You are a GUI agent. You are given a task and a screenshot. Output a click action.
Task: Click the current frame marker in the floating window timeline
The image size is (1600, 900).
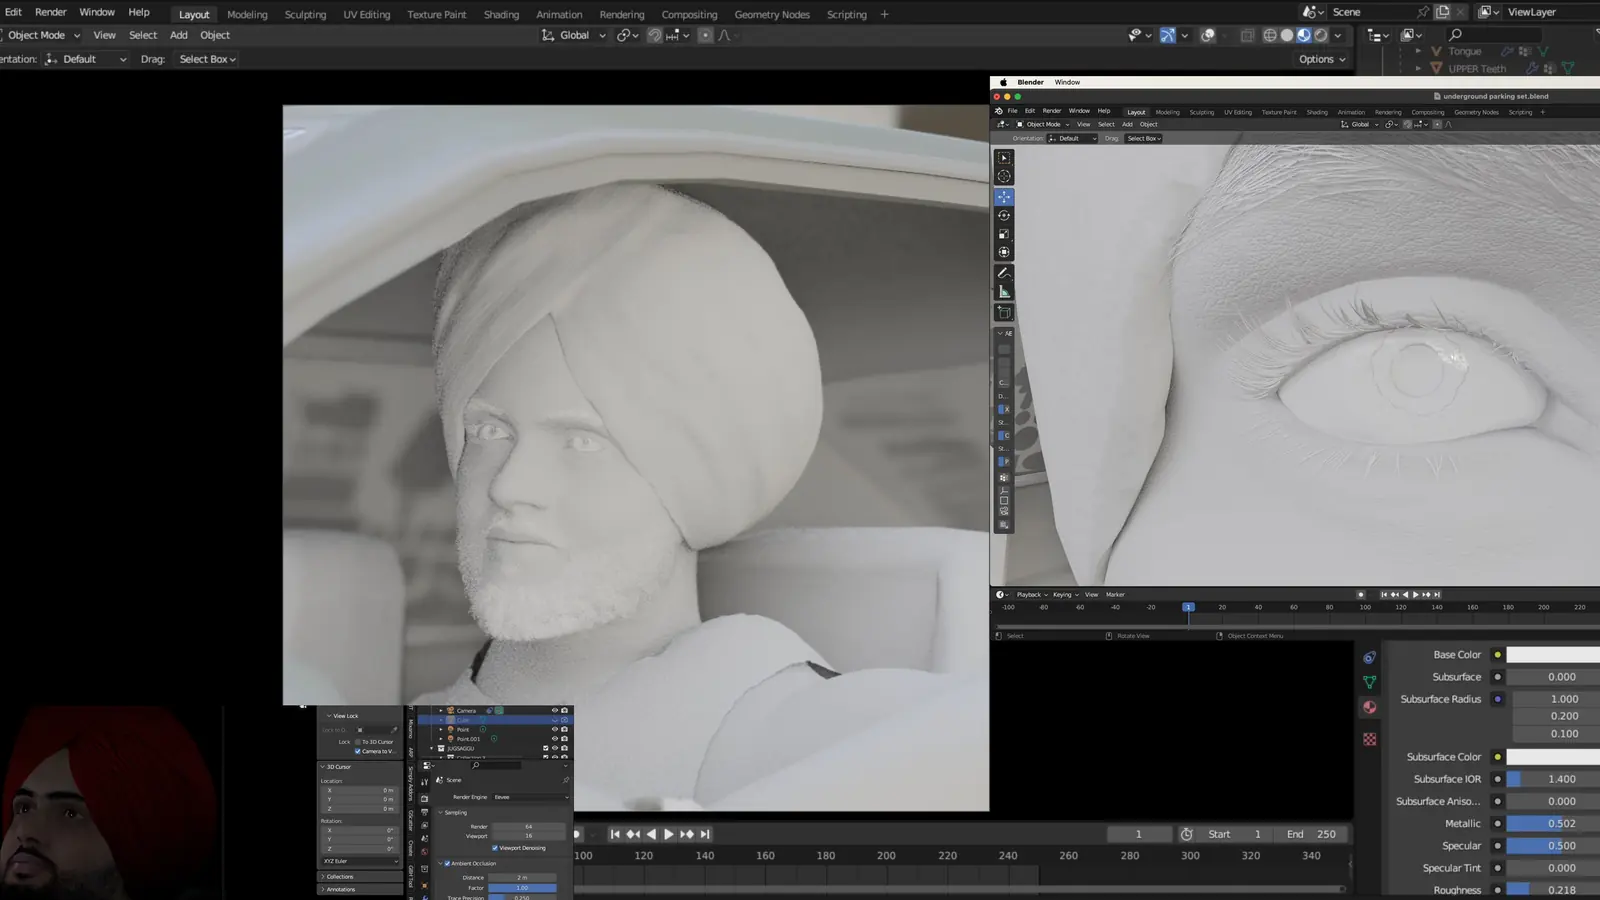pos(1188,607)
